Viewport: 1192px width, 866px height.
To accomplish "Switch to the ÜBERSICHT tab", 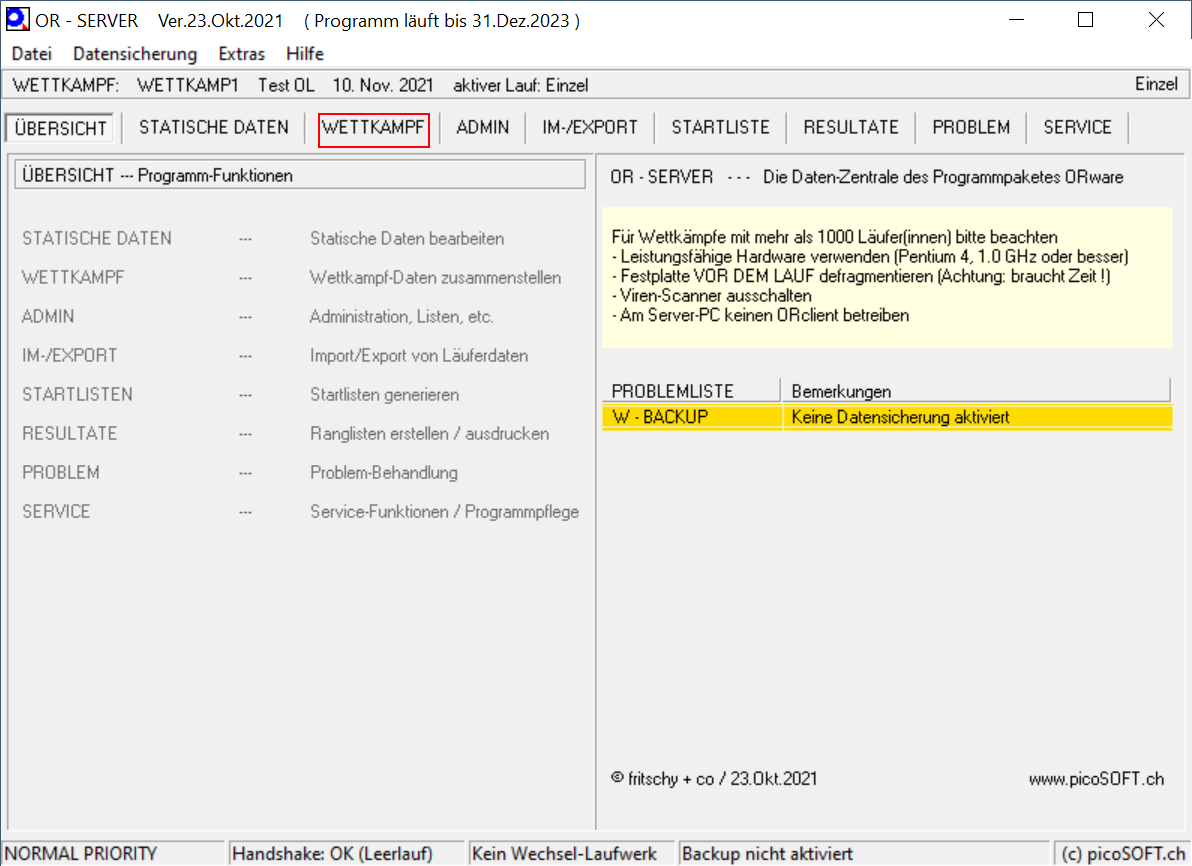I will click(62, 128).
